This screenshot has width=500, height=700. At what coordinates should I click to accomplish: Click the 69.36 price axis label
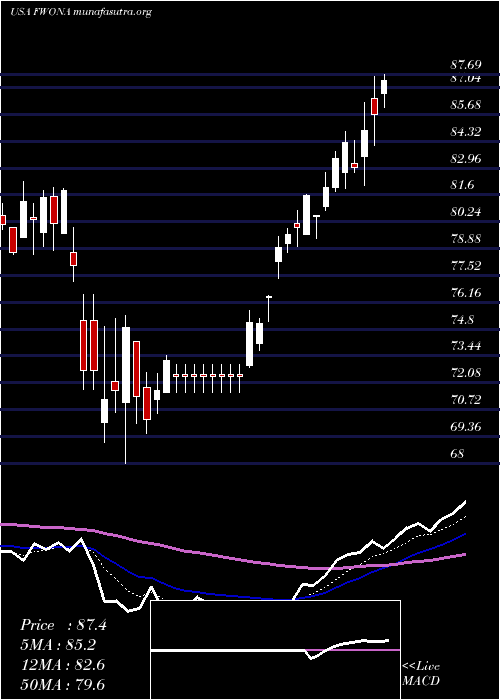[x=466, y=427]
